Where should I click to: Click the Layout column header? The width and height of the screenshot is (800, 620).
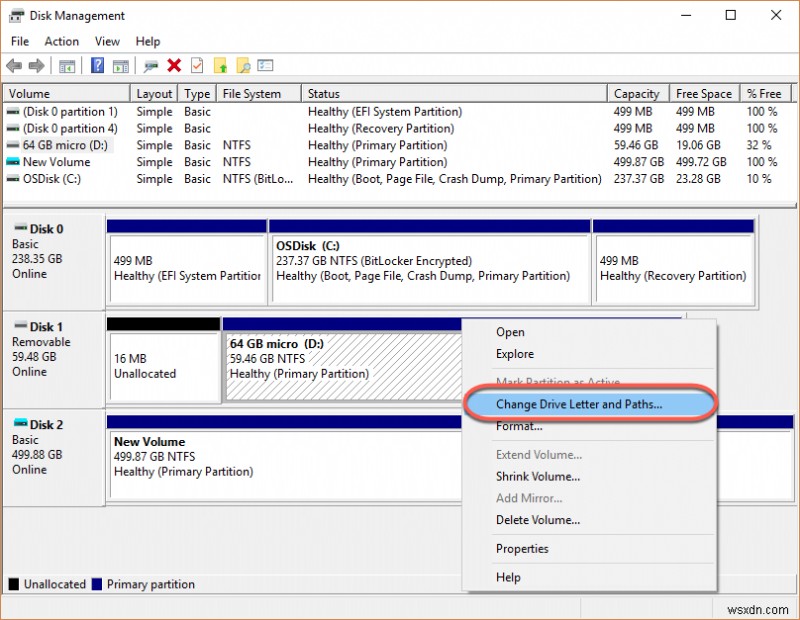154,94
